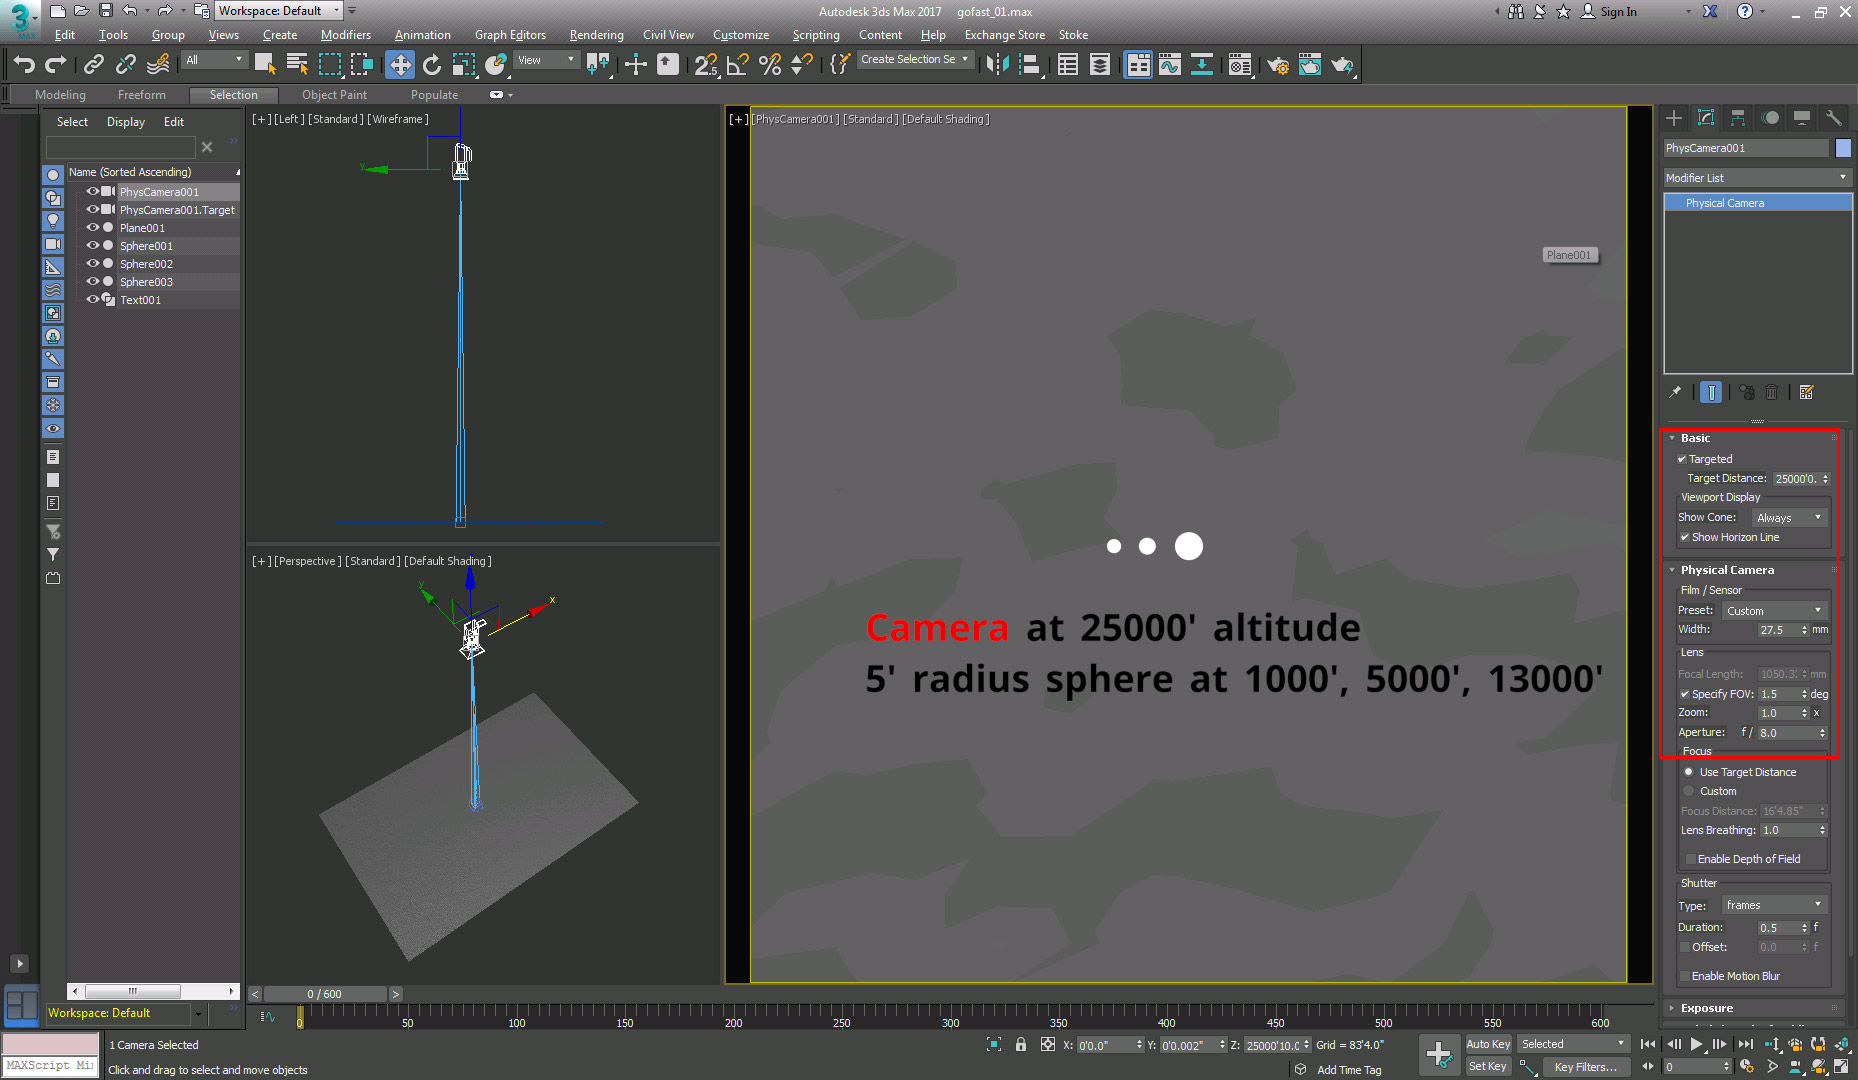This screenshot has width=1858, height=1080.
Task: Open the film Preset Custom dropdown
Action: 1774,611
